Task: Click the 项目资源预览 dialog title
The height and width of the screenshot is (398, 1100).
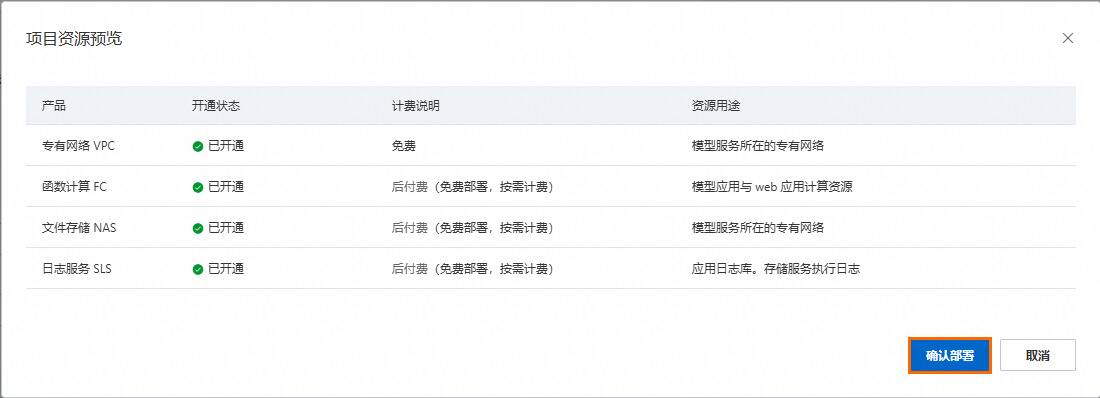Action: pyautogui.click(x=74, y=39)
